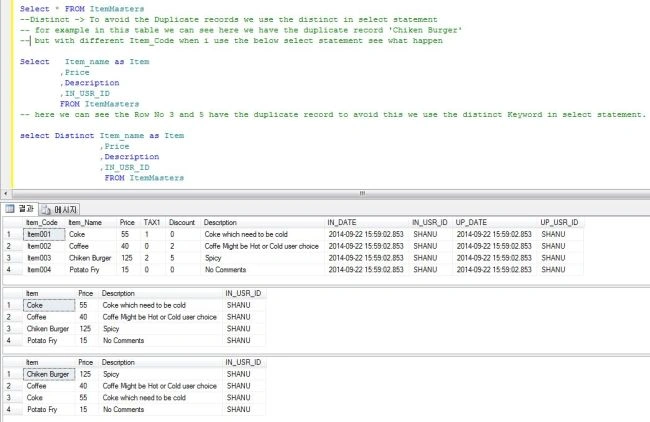The width and height of the screenshot is (650, 422).
Task: Click the Discount column header
Action: pos(183,223)
